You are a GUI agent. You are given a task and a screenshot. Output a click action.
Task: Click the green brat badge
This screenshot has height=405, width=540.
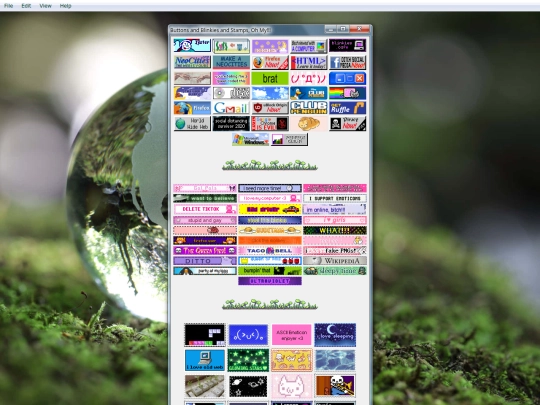pos(270,78)
